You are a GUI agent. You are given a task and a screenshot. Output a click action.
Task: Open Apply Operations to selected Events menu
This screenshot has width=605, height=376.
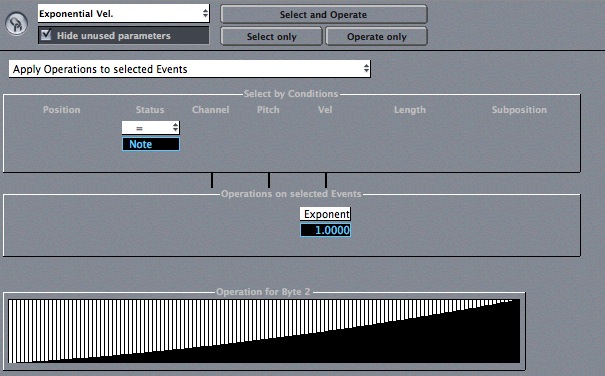[x=189, y=69]
